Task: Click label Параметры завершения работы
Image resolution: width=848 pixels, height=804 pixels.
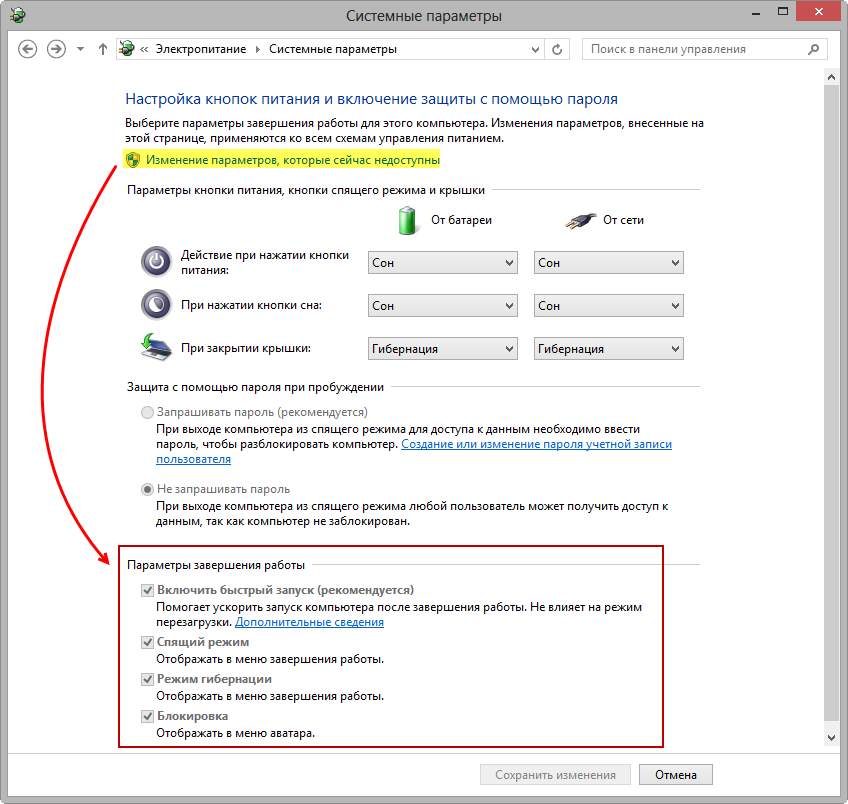Action: click(x=216, y=565)
